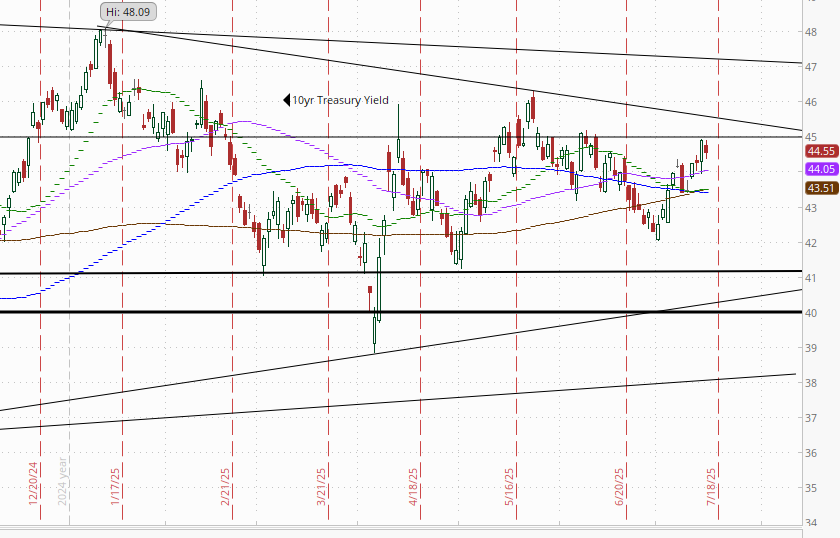Click the 35 price axis label
Screen dimensions: 840x538
(811, 488)
